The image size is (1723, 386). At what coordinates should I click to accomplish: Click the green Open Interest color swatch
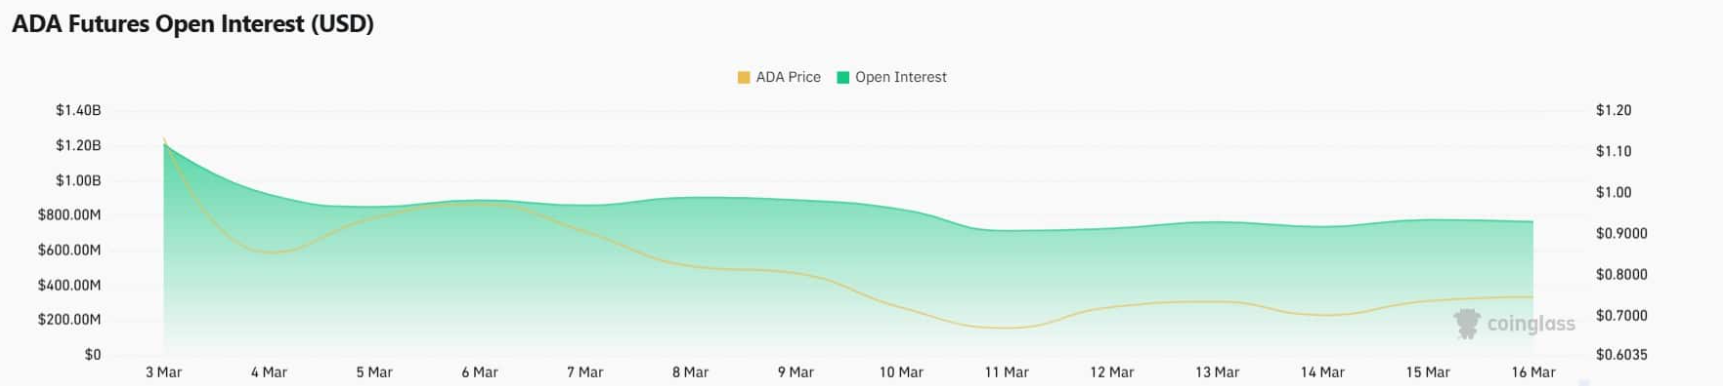(x=843, y=77)
